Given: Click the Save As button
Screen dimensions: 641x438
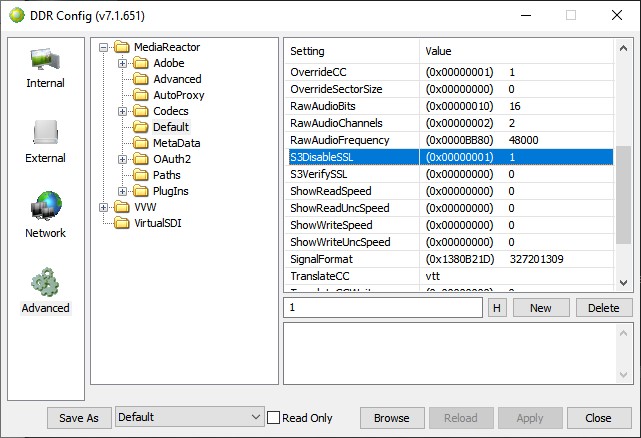Looking at the screenshot, I should coord(79,418).
